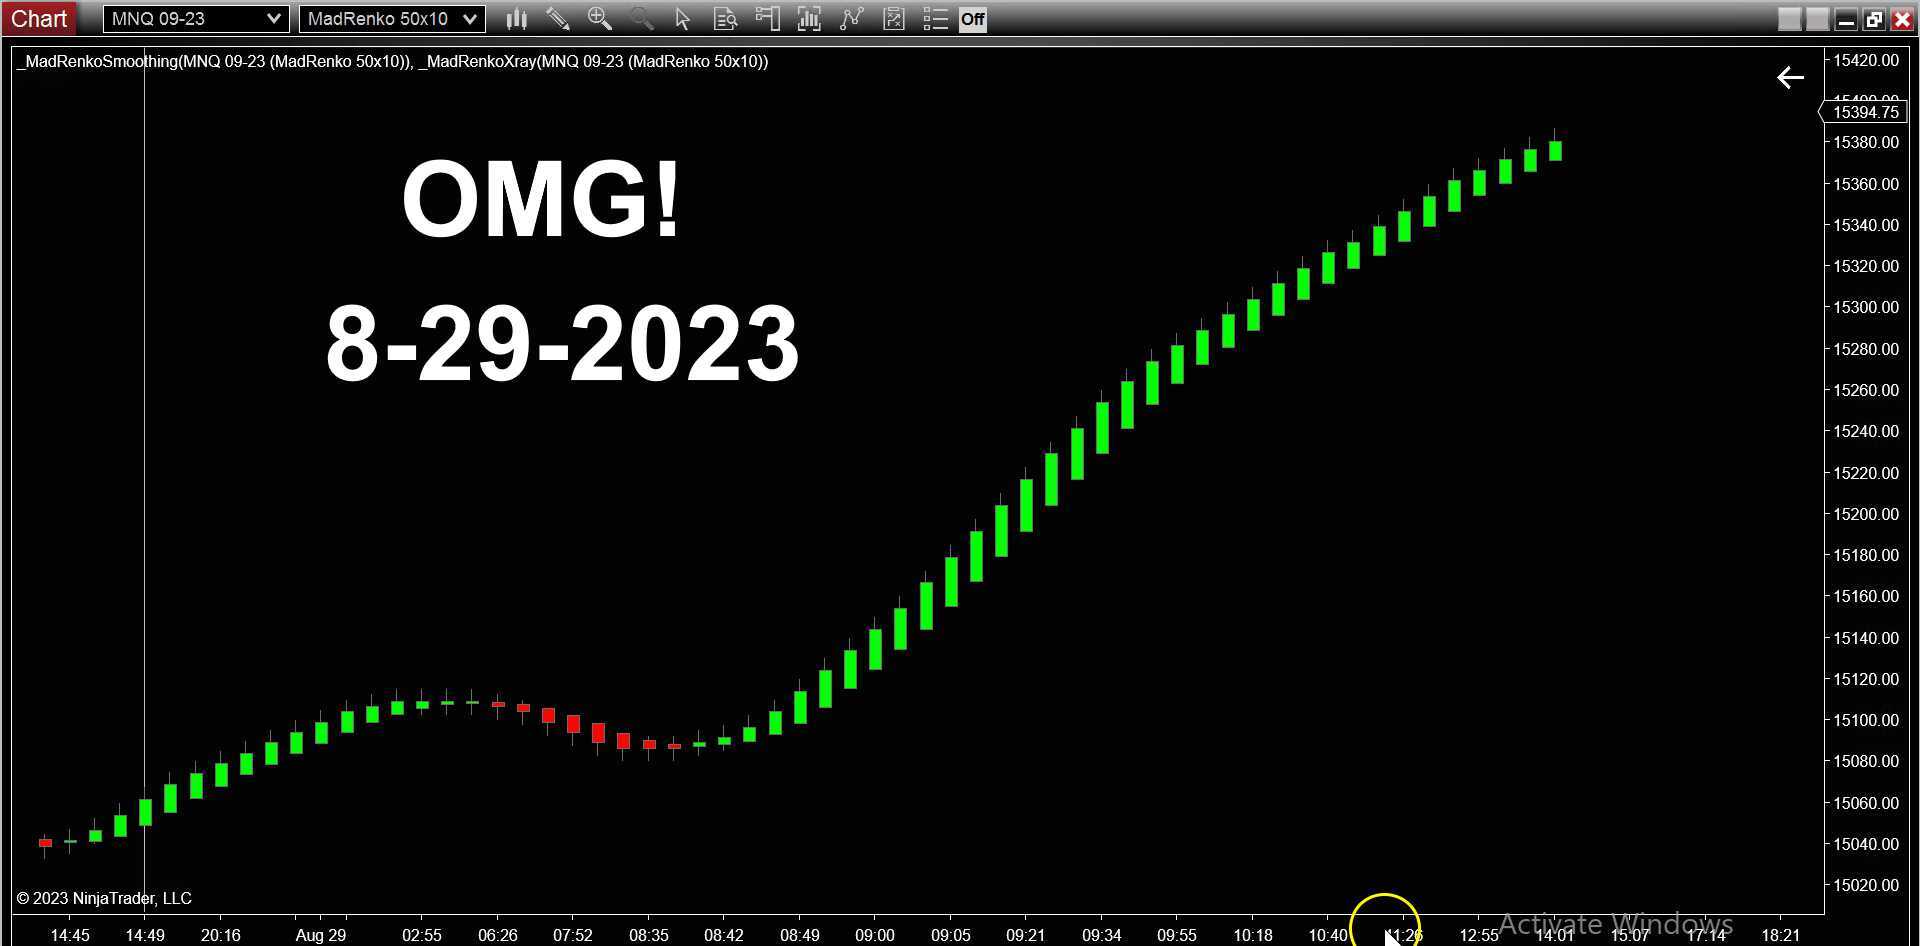Viewport: 1920px width, 946px height.
Task: Select the Zoom In magnifier tool
Action: tap(600, 18)
